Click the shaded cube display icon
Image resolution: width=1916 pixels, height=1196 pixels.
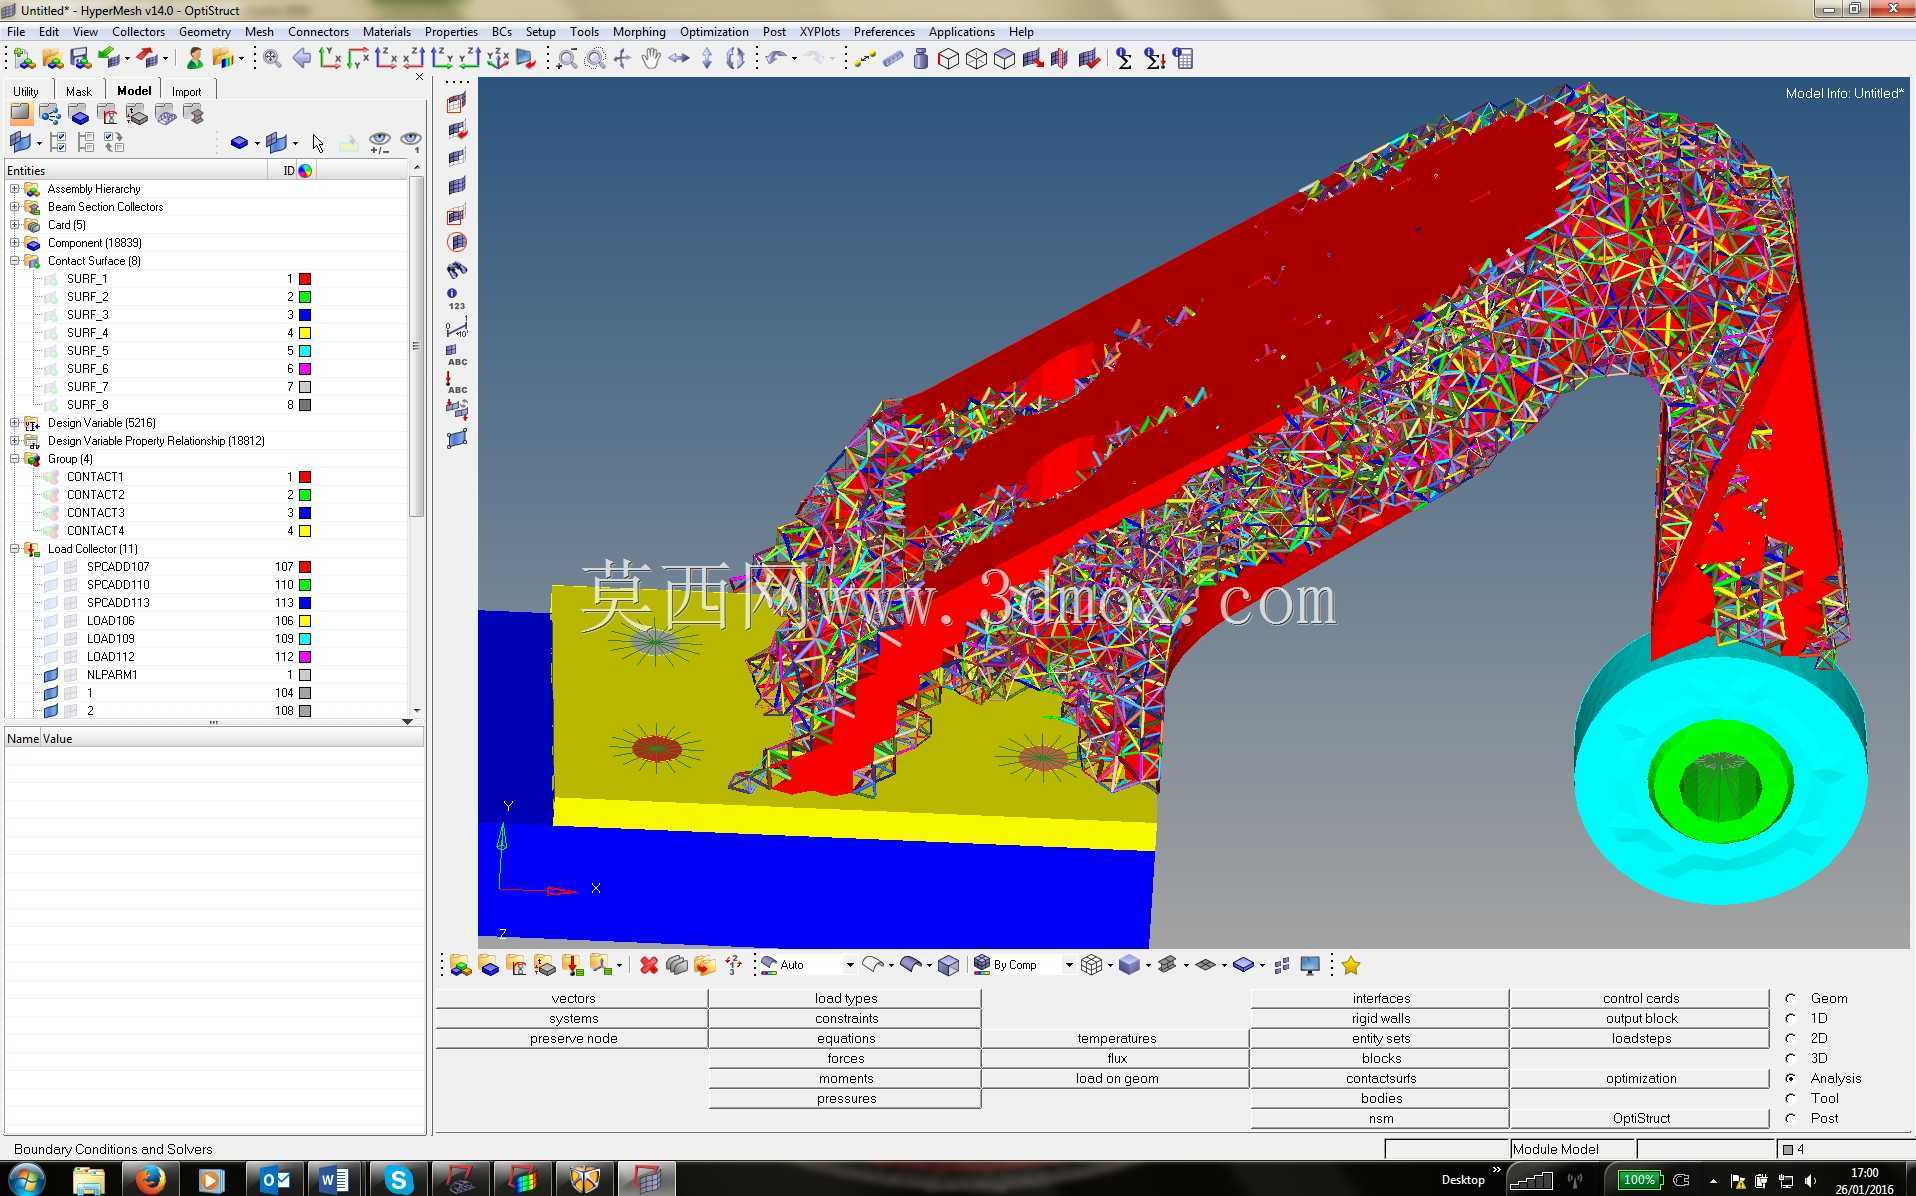pos(1129,965)
